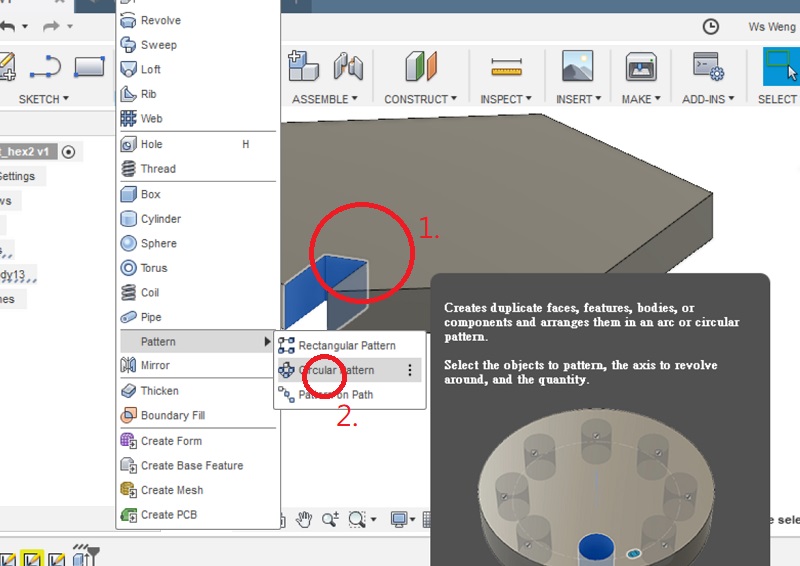Screen dimensions: 800x566
Task: Click the blue selected face on model
Action: 305,290
